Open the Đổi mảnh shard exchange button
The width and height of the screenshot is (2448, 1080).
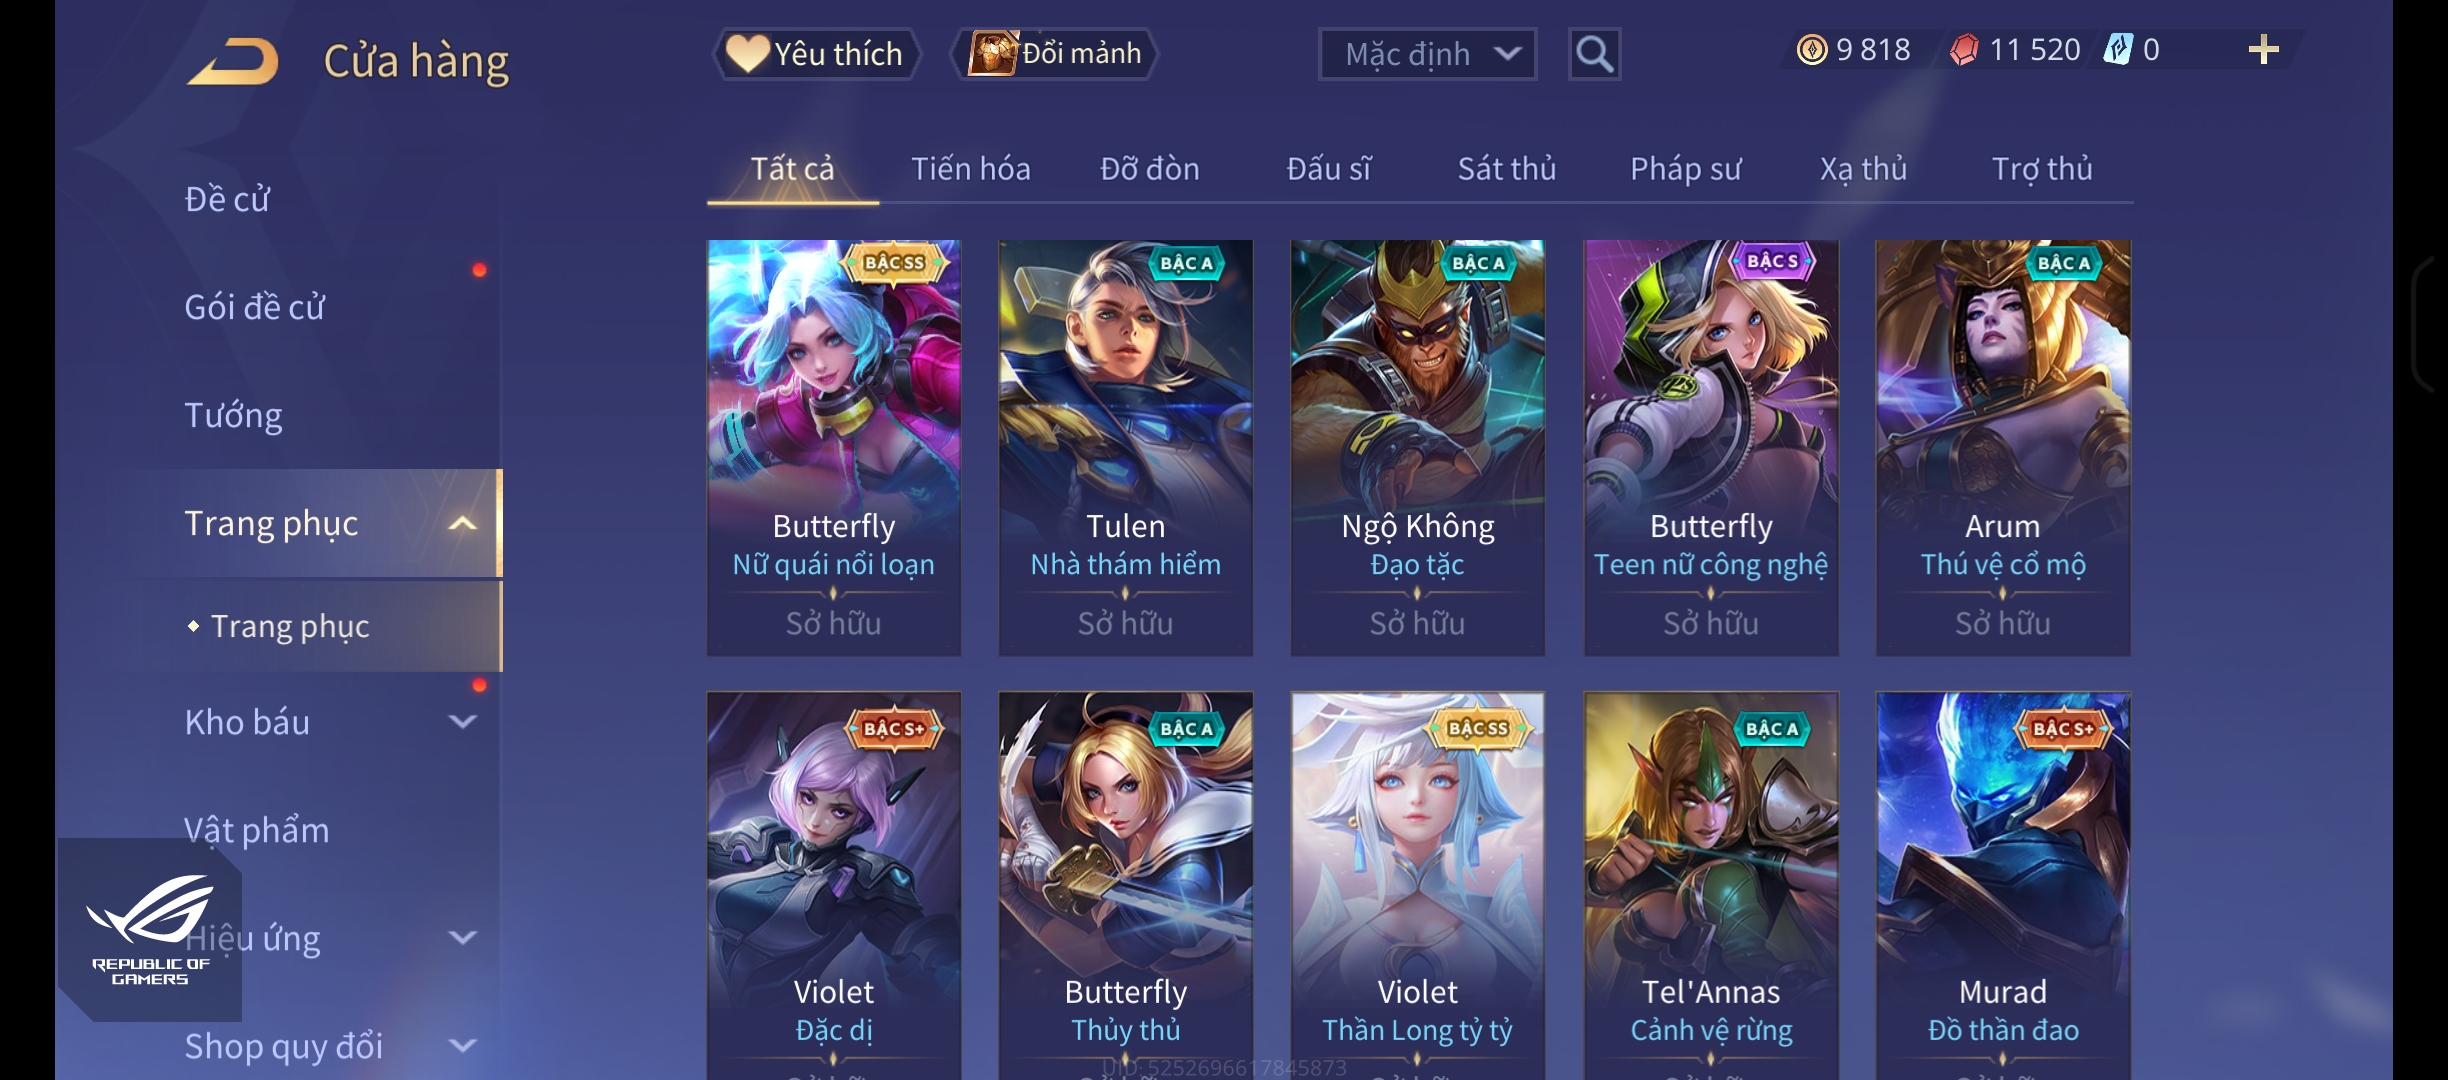click(1056, 53)
